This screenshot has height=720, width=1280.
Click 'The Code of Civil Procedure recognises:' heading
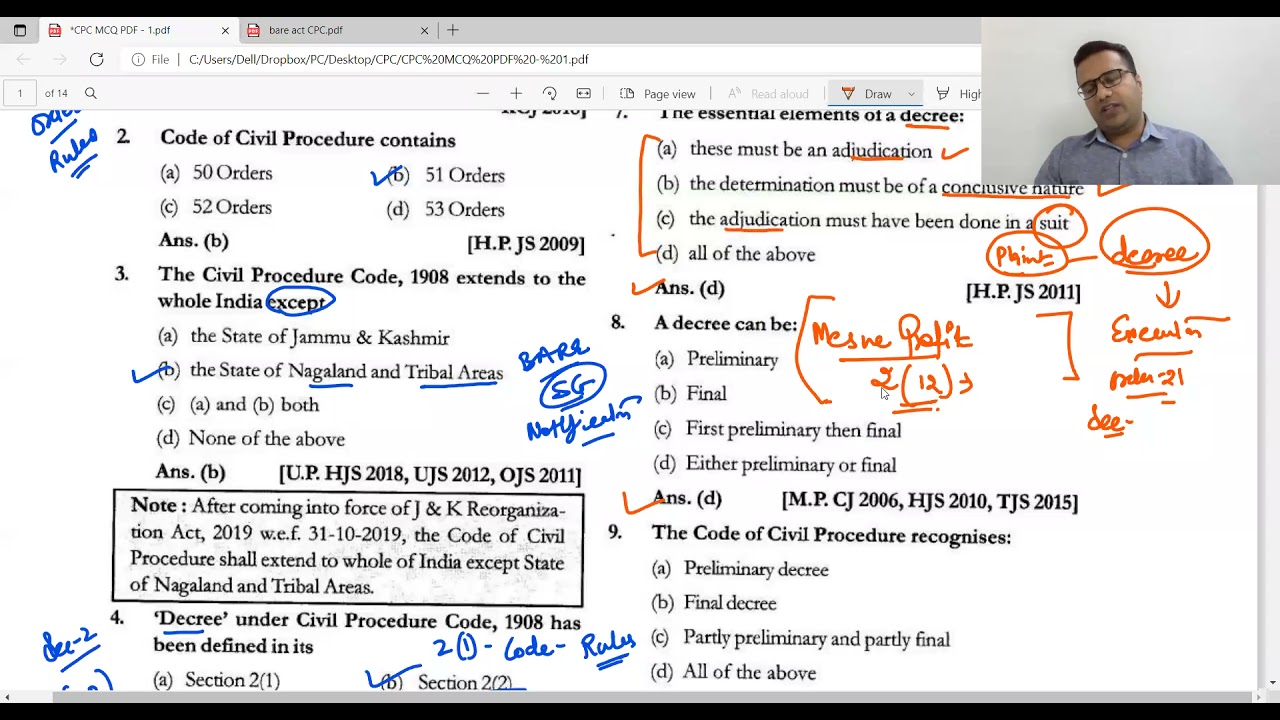pyautogui.click(x=831, y=536)
